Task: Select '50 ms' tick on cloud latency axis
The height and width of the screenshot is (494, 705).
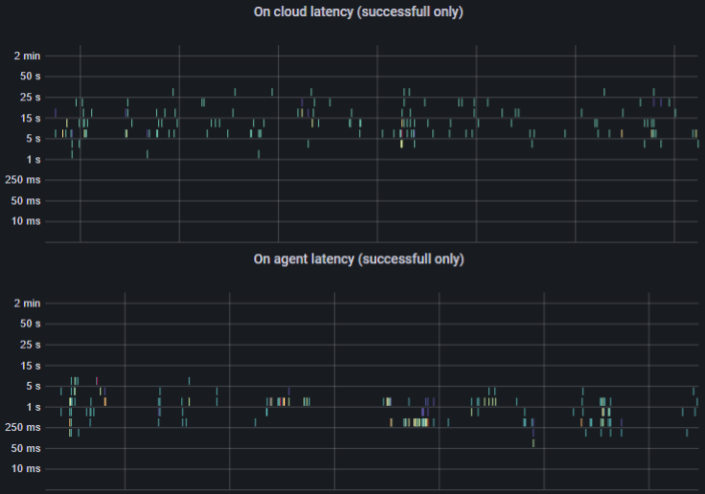Action: coord(27,201)
